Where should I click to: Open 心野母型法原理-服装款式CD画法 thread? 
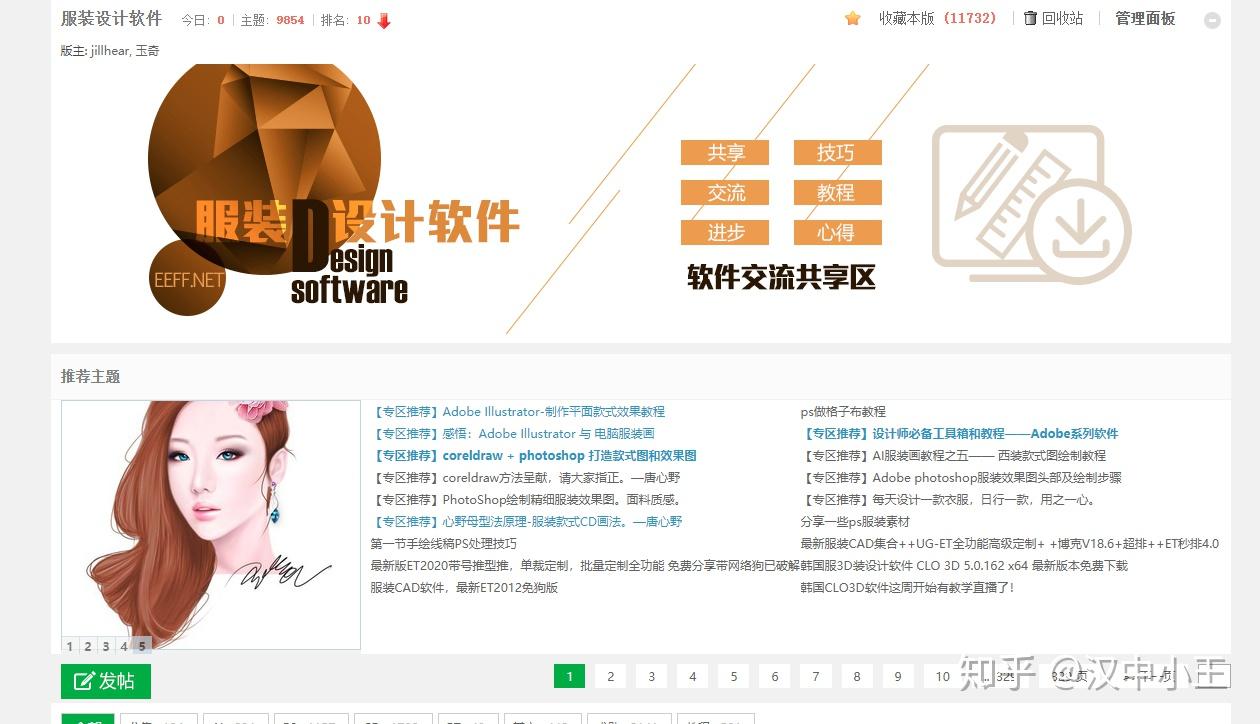pyautogui.click(x=562, y=521)
